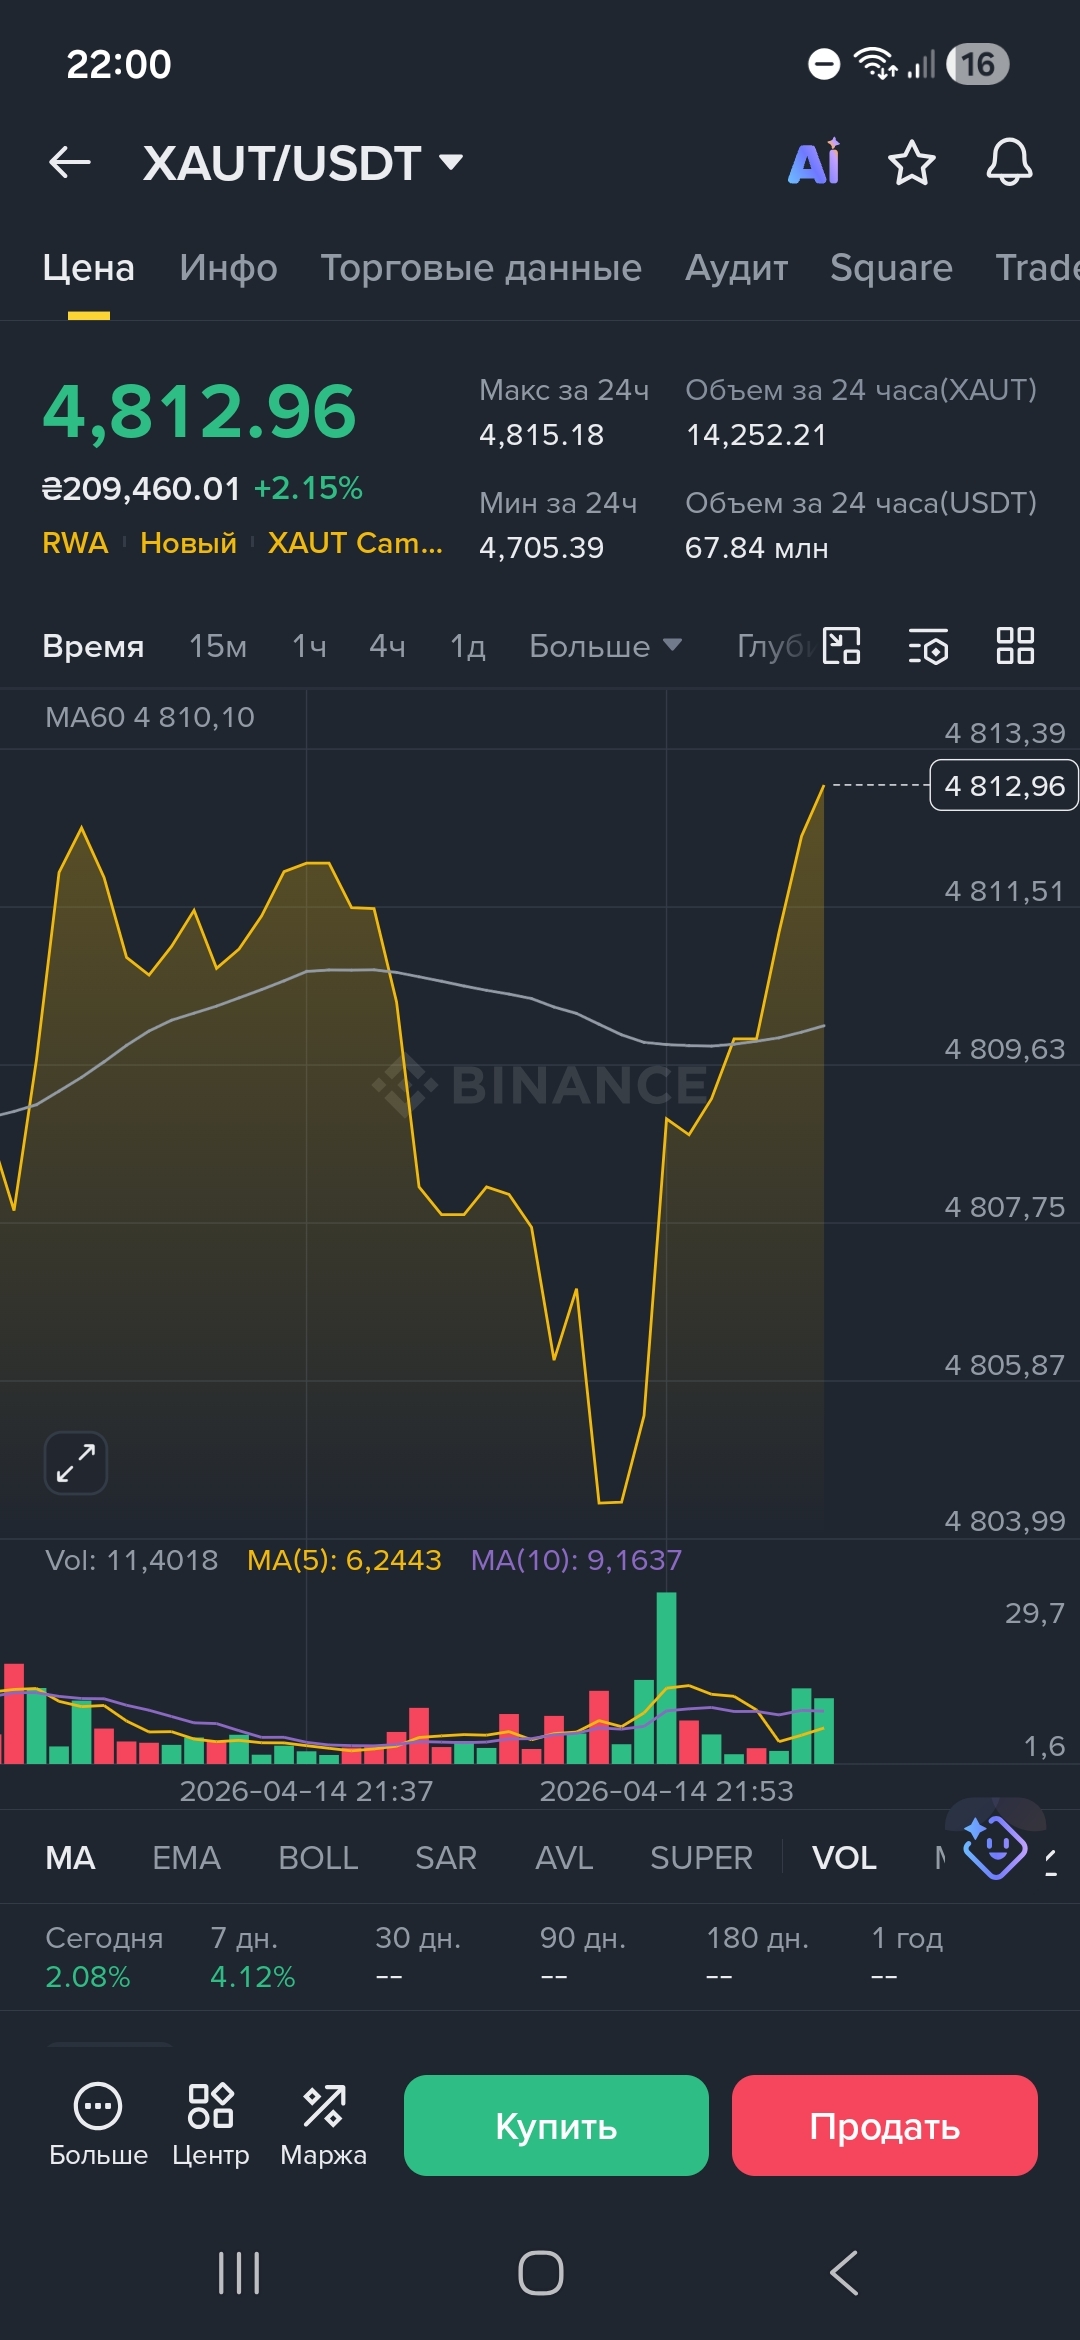Switch to the Цена tab
This screenshot has height=2340, width=1080.
point(88,268)
